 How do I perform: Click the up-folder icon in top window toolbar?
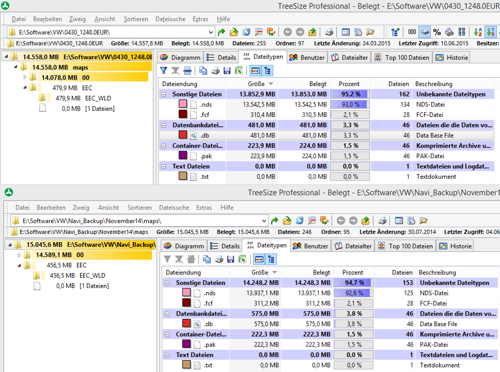(x=312, y=32)
